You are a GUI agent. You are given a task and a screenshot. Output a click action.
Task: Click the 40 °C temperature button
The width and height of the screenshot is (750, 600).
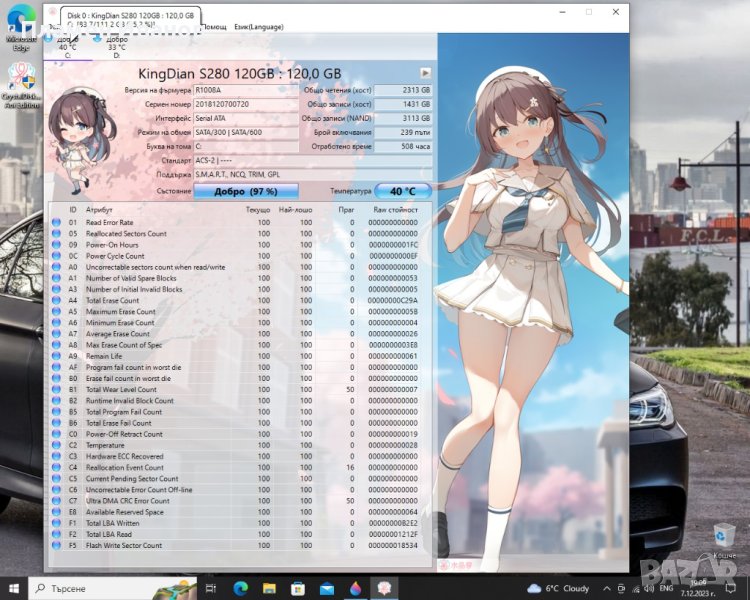(403, 190)
